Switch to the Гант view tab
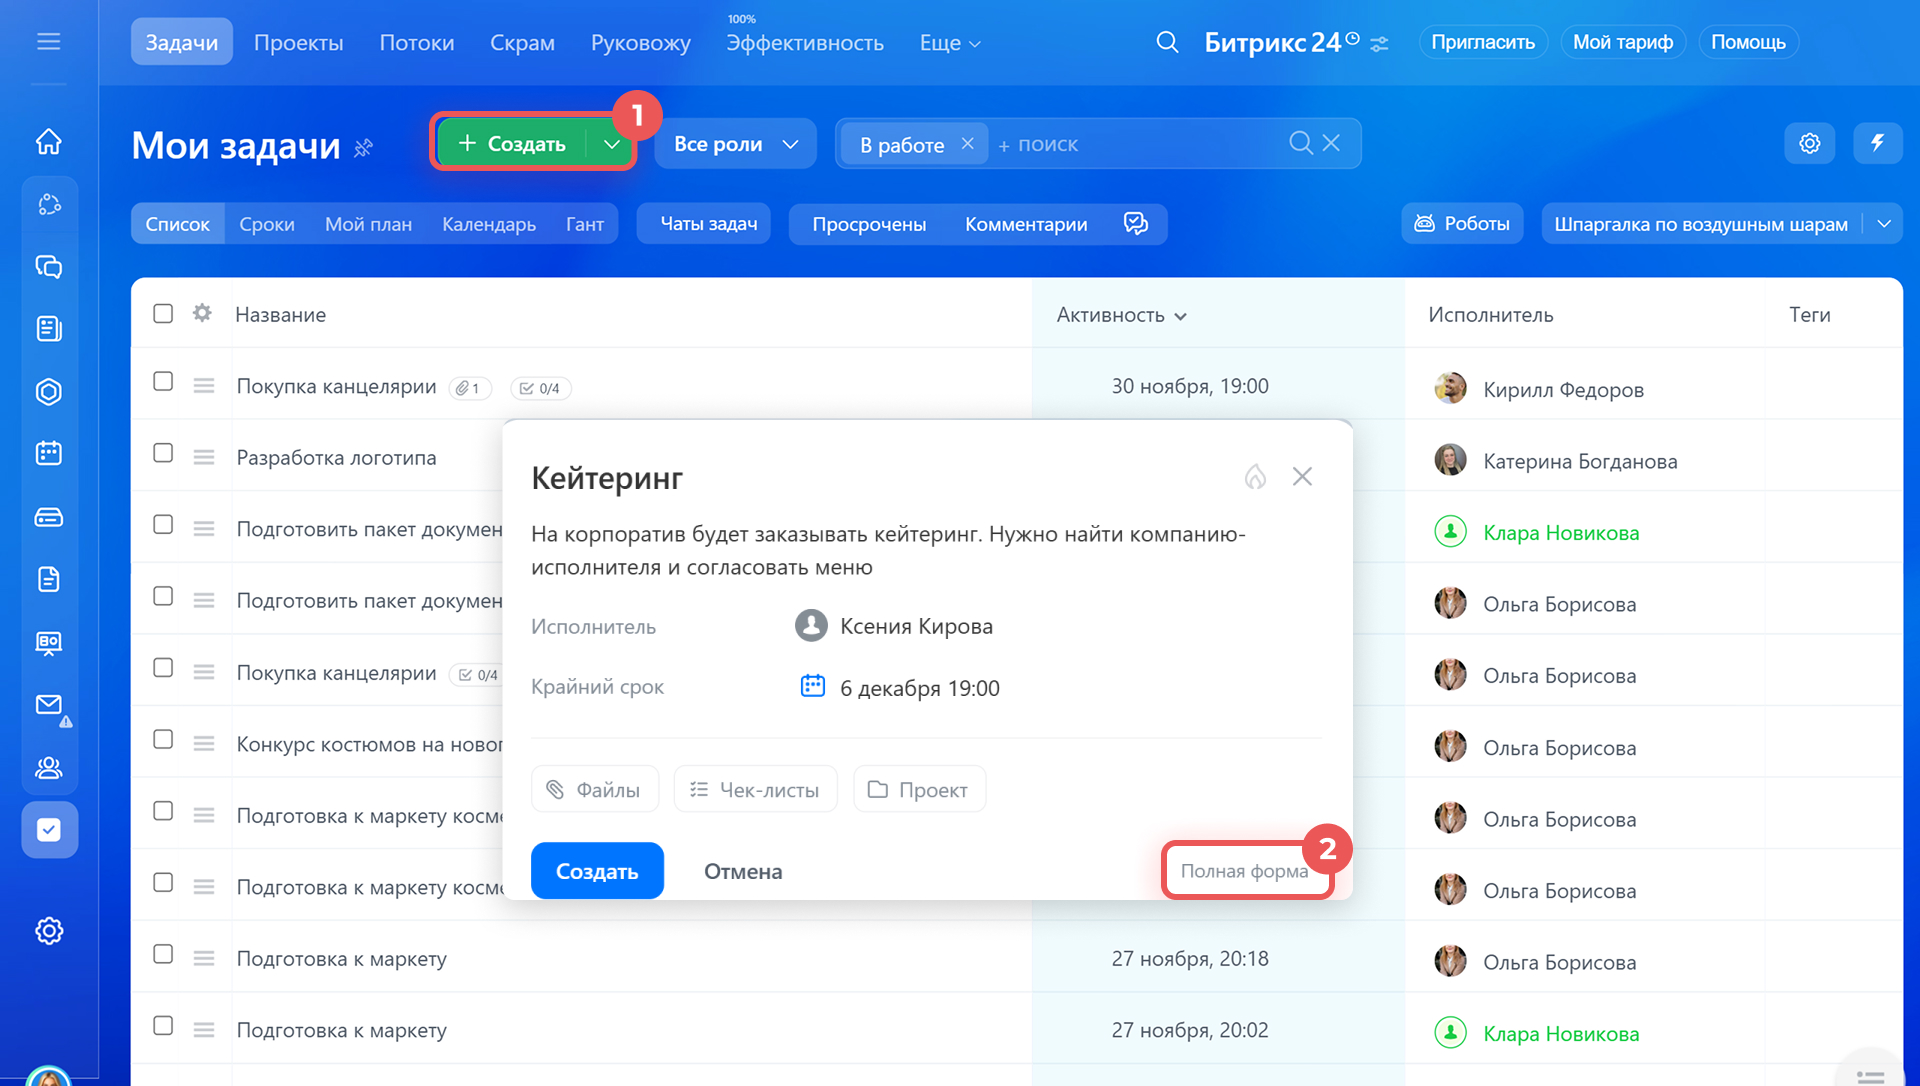This screenshot has width=1920, height=1086. coord(584,224)
